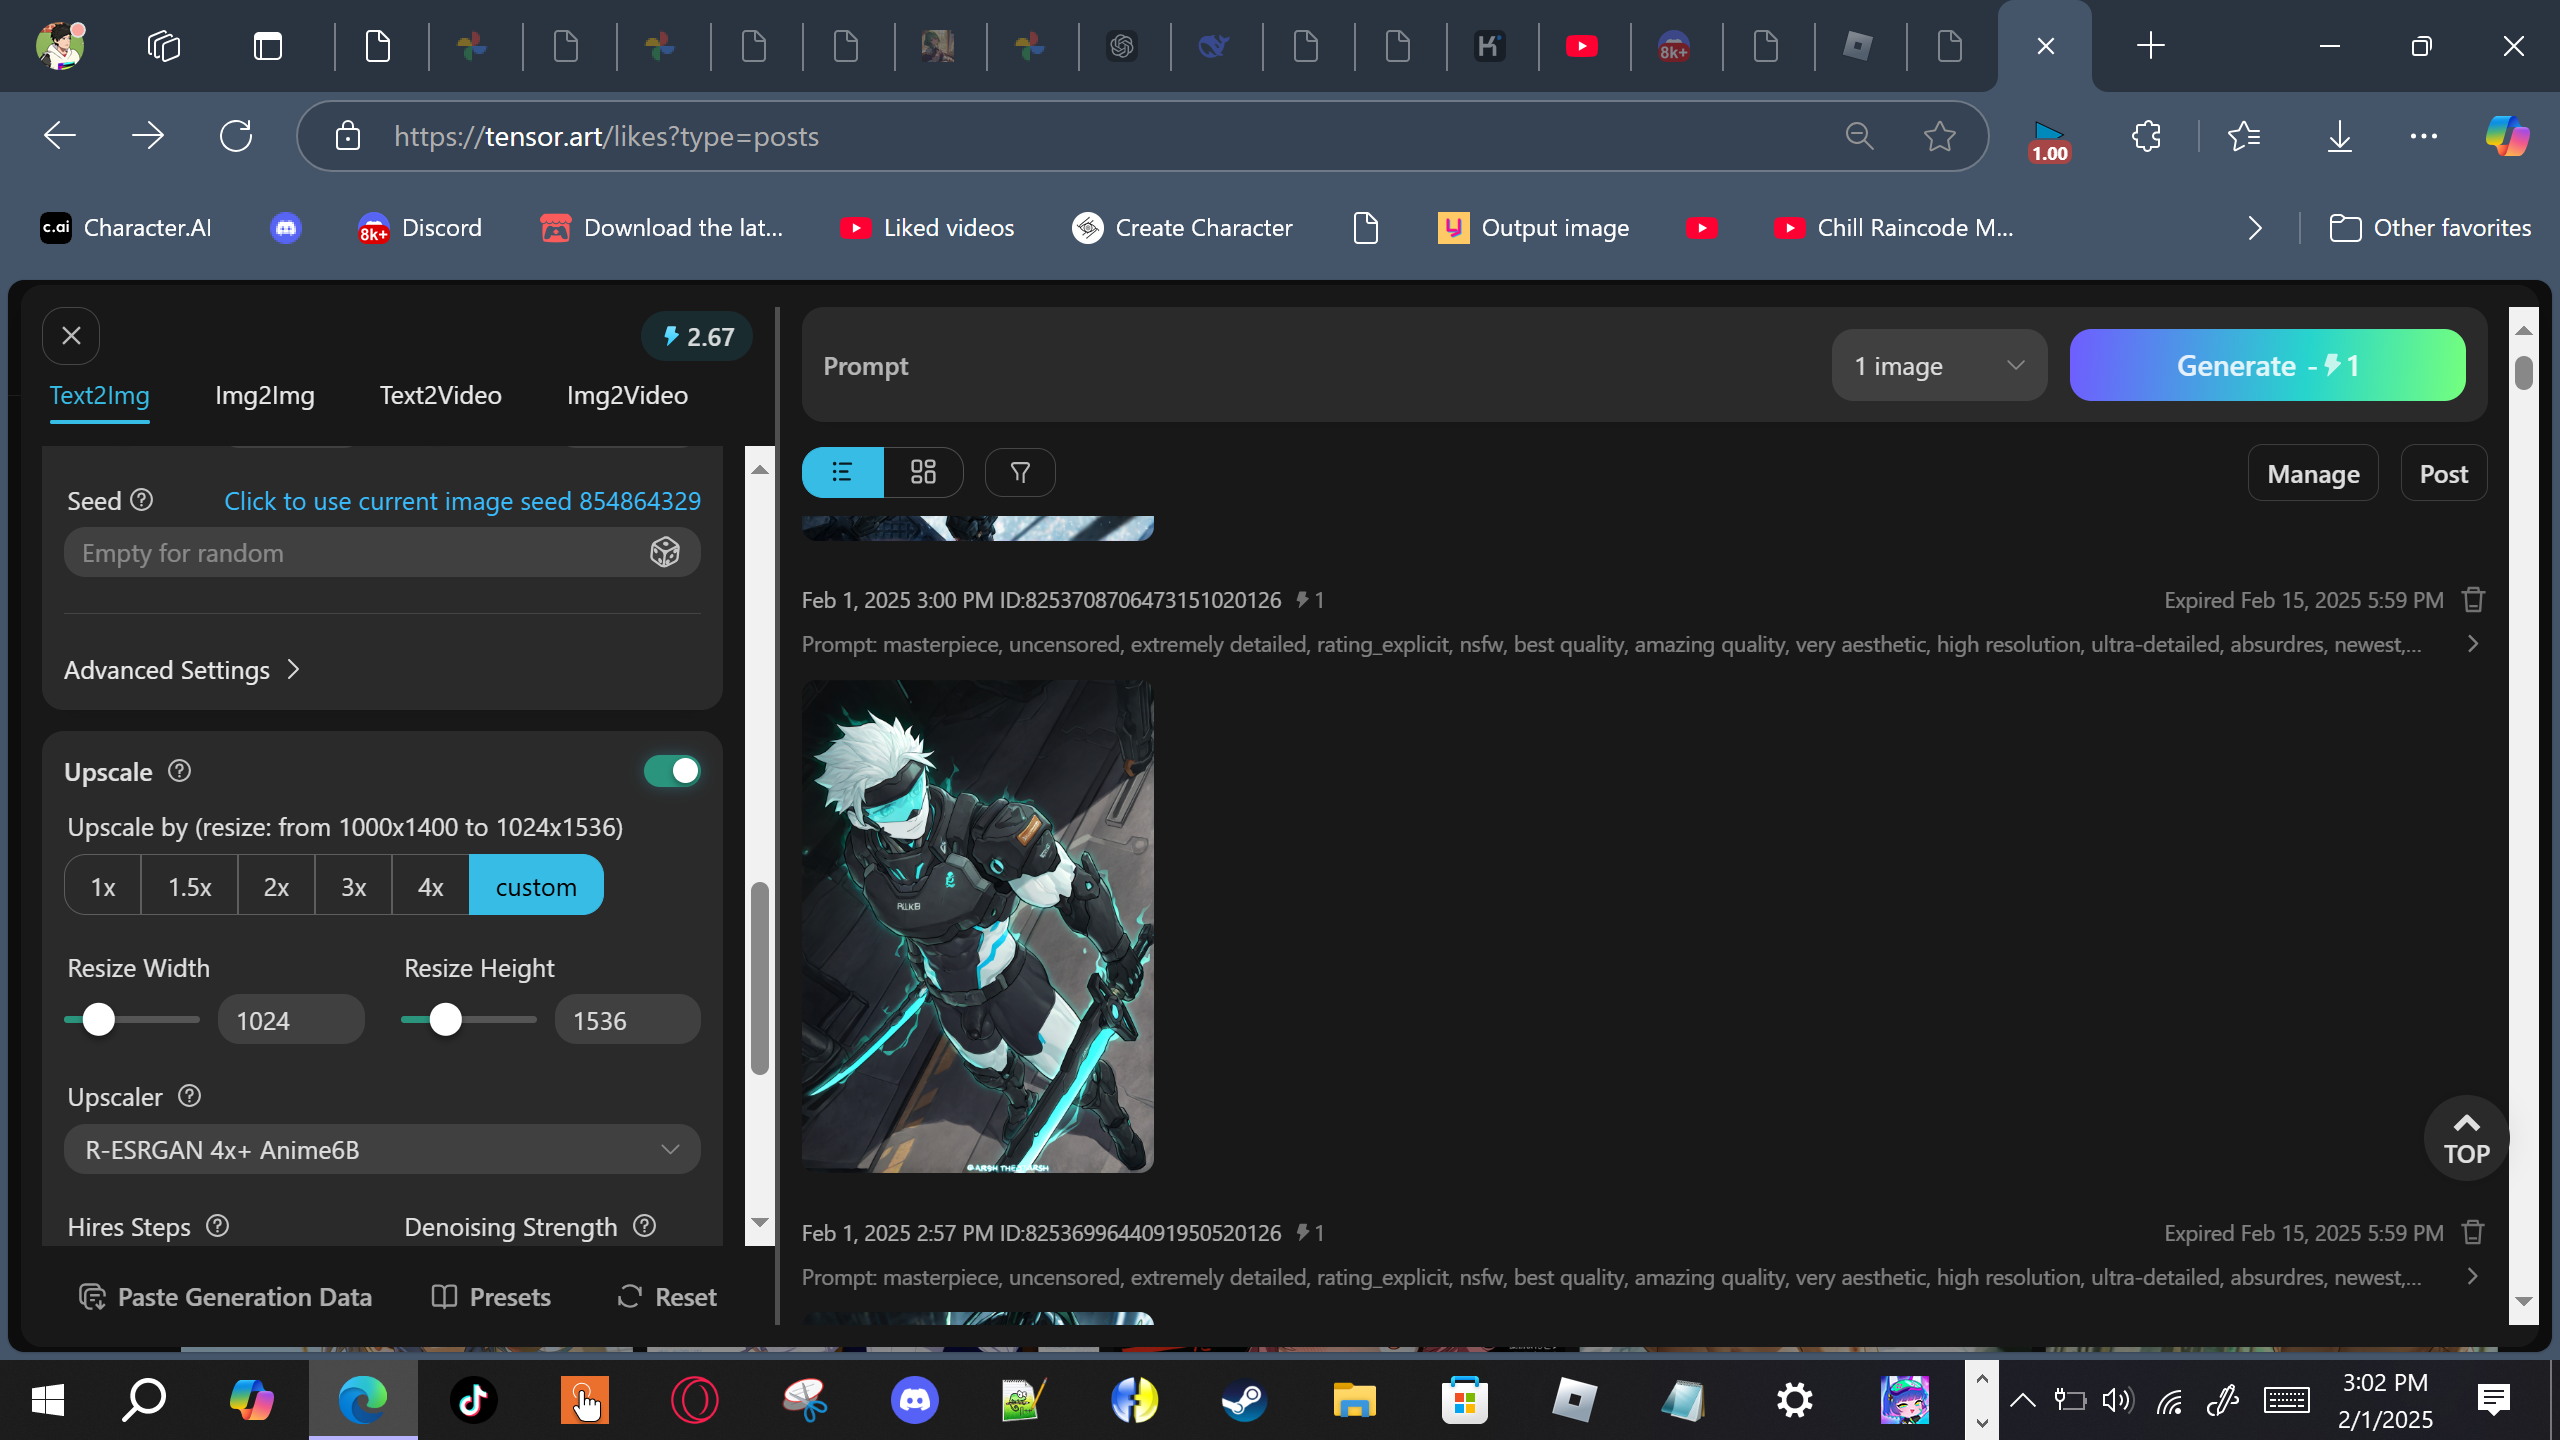Switch to list view layout
This screenshot has height=1440, width=2560.
pyautogui.click(x=842, y=472)
